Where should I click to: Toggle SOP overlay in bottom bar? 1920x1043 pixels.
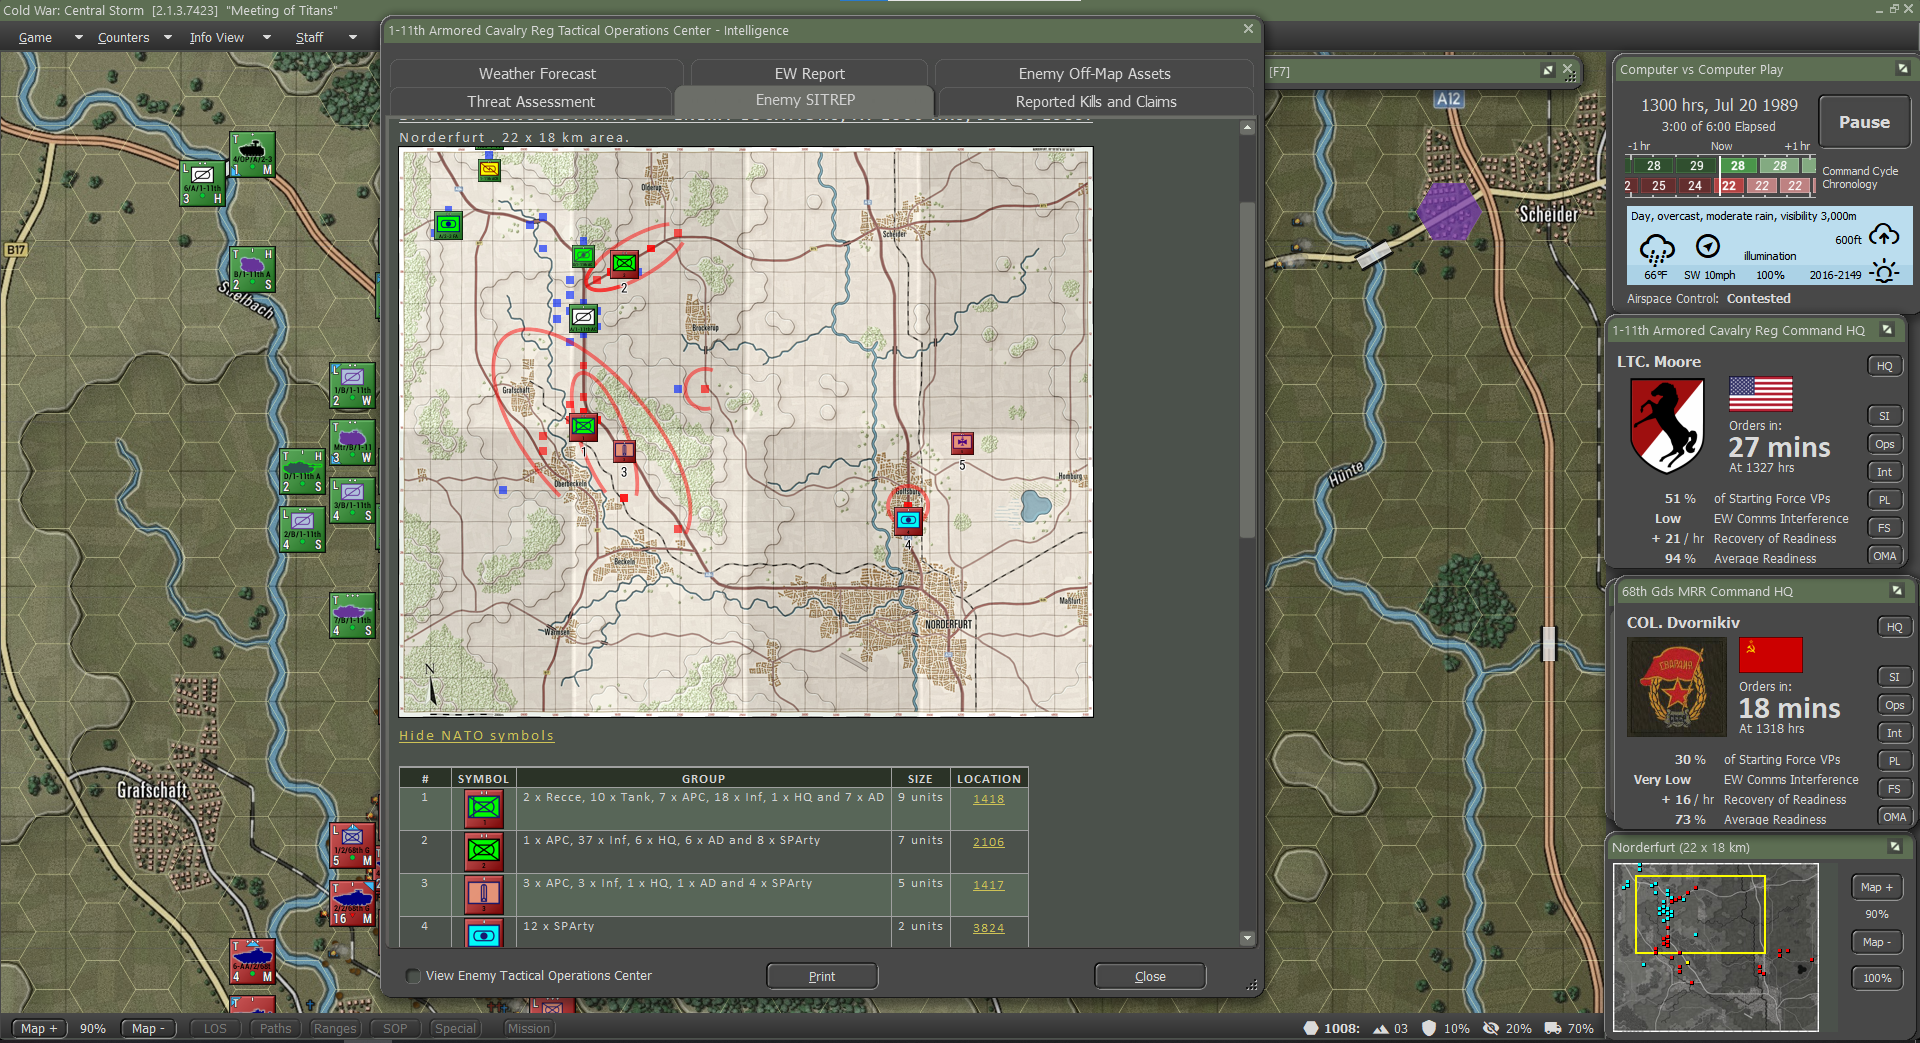coord(395,1028)
